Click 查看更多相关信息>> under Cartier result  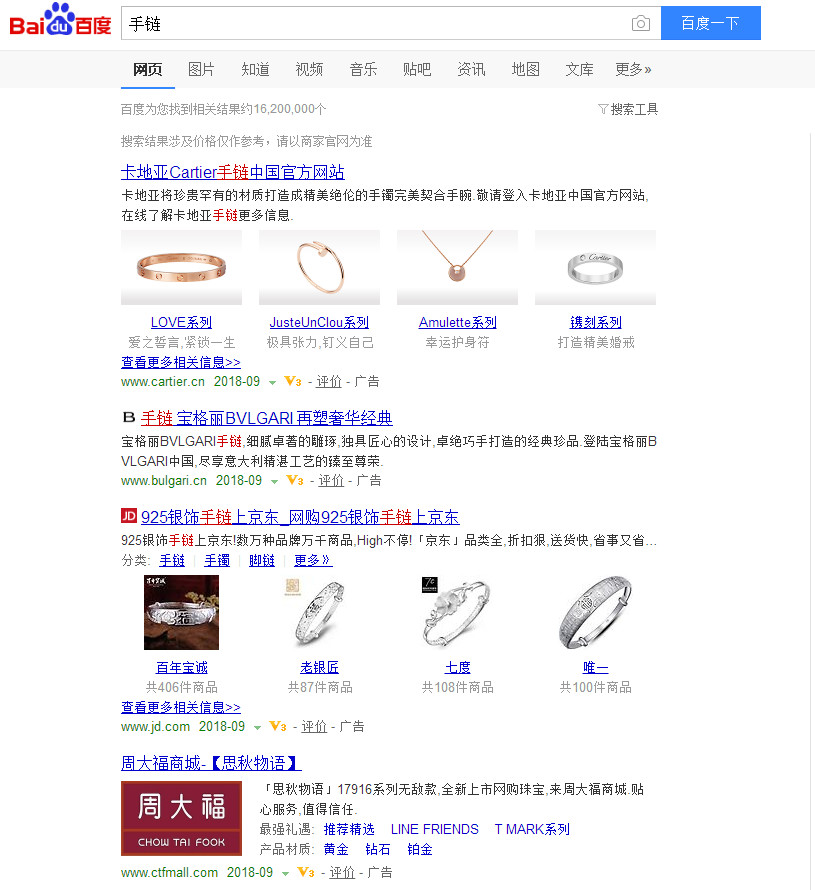pyautogui.click(x=181, y=362)
